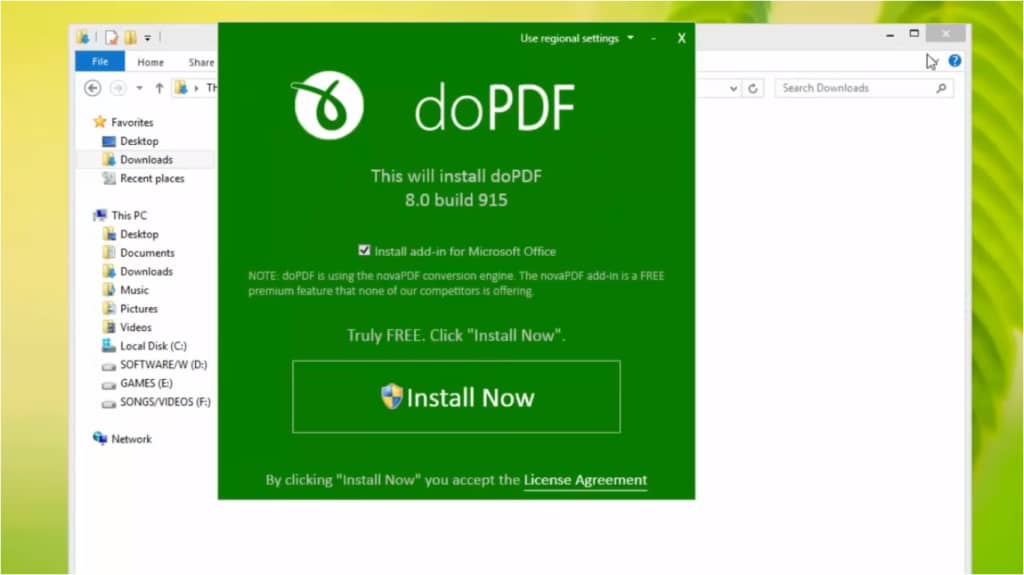Click the quick access New folder icon
1024x575 pixels.
pyautogui.click(x=131, y=37)
